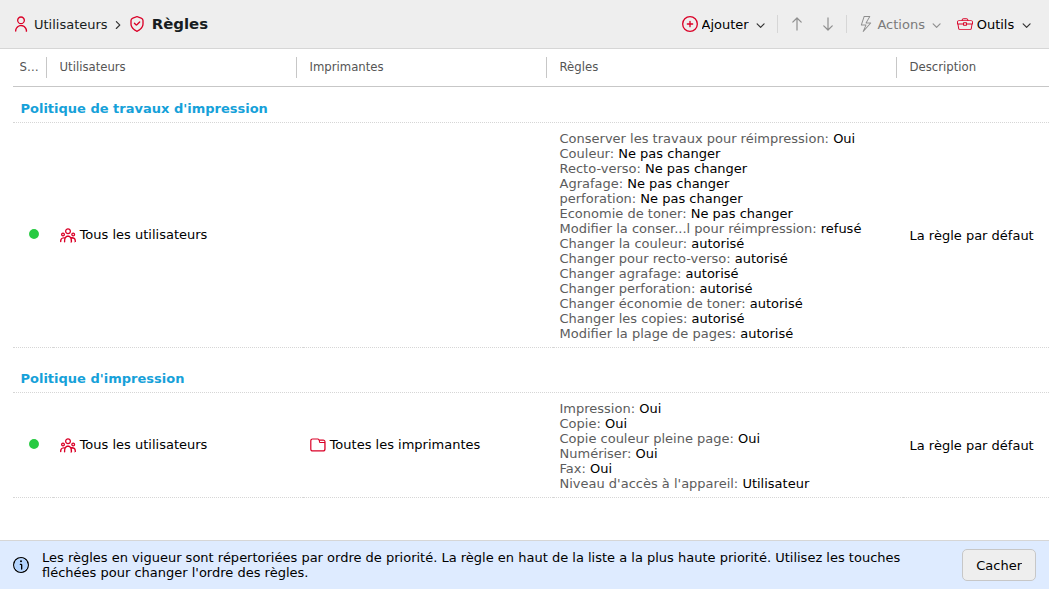Select Tous les utilisateurs in job policy row
Screen dimensions: 1049x589
pos(143,235)
